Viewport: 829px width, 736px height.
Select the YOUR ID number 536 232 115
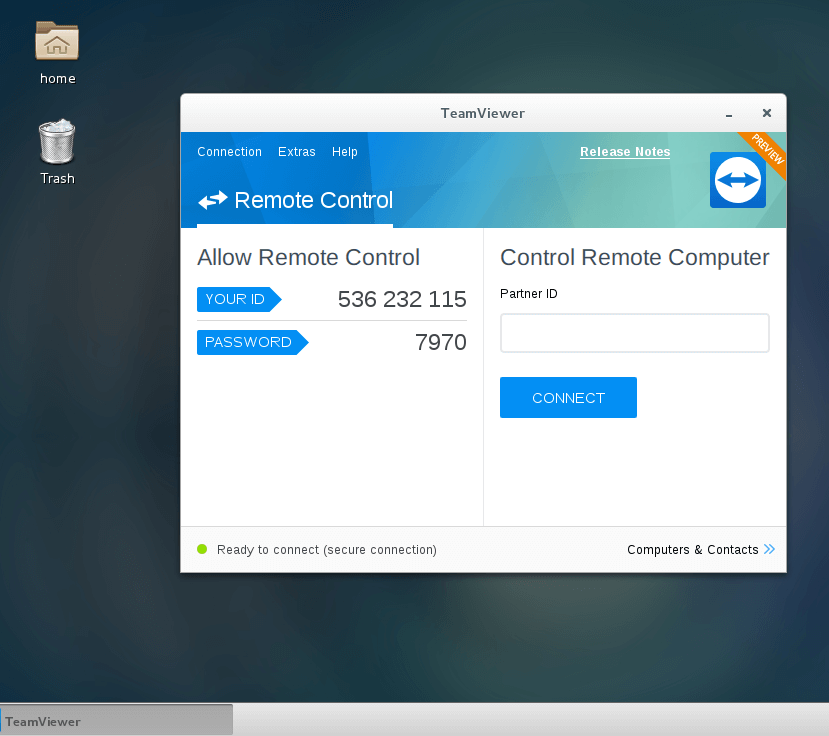point(402,299)
